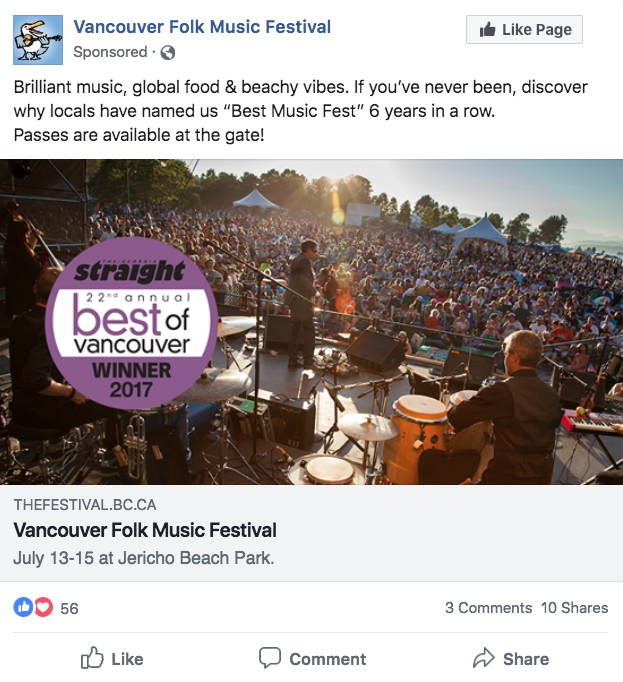
Task: Click the Comment speech bubble icon
Action: click(270, 658)
